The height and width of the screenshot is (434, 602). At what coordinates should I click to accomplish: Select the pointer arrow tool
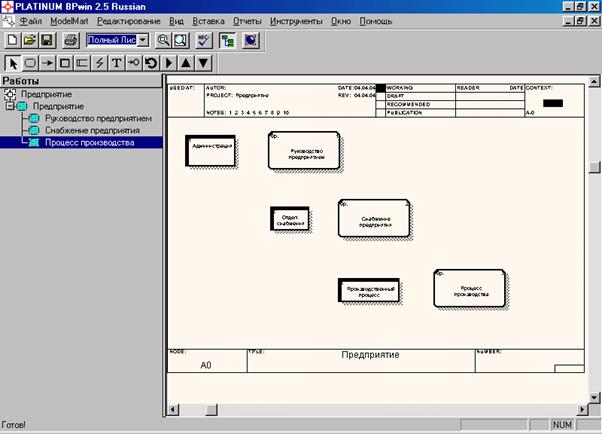coord(11,63)
